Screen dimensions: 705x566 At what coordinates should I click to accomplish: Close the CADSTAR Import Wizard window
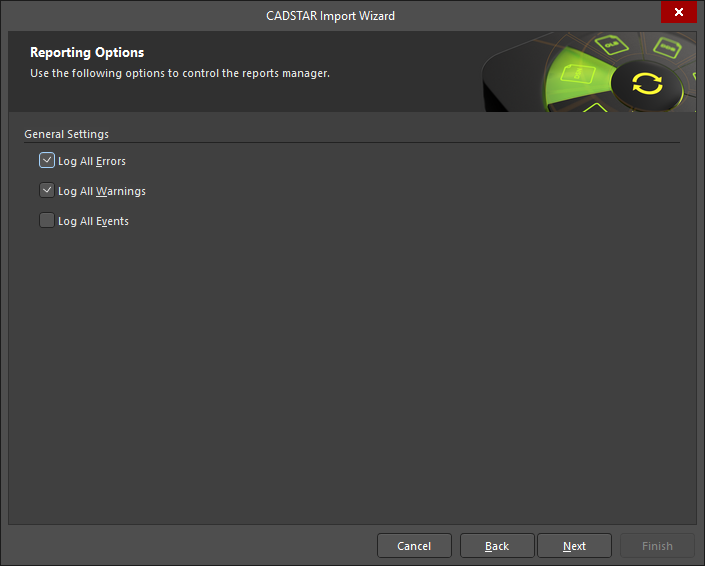(x=678, y=12)
